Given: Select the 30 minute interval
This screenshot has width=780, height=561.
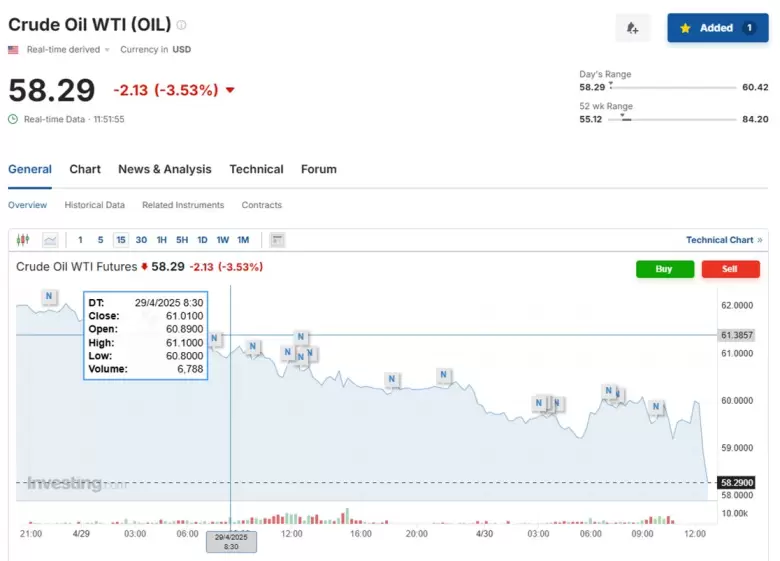Looking at the screenshot, I should (x=141, y=240).
